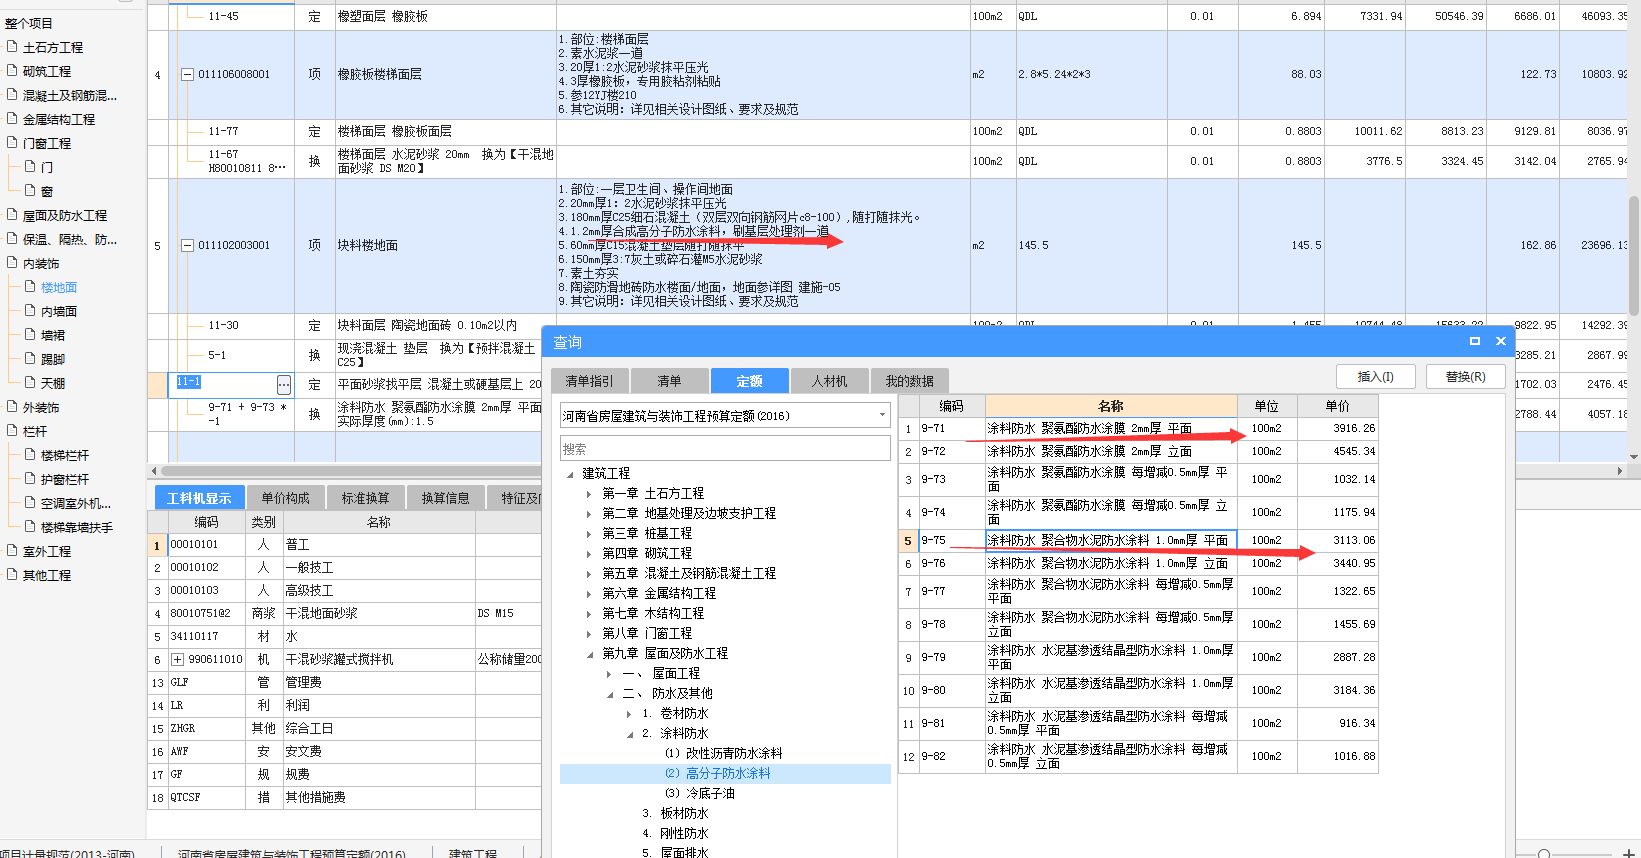This screenshot has height=858, width=1641.
Task: Expand 第四章 砌筑工程 node
Action: pyautogui.click(x=588, y=553)
